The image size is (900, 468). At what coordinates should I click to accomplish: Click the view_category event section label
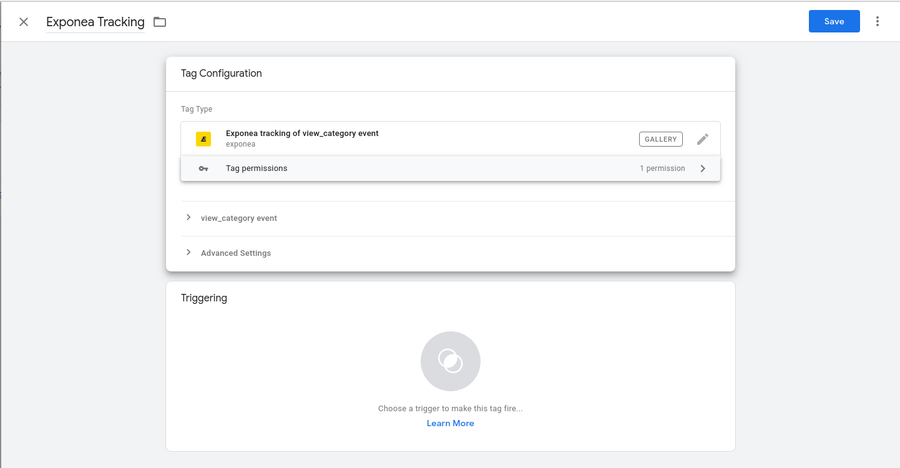click(239, 218)
